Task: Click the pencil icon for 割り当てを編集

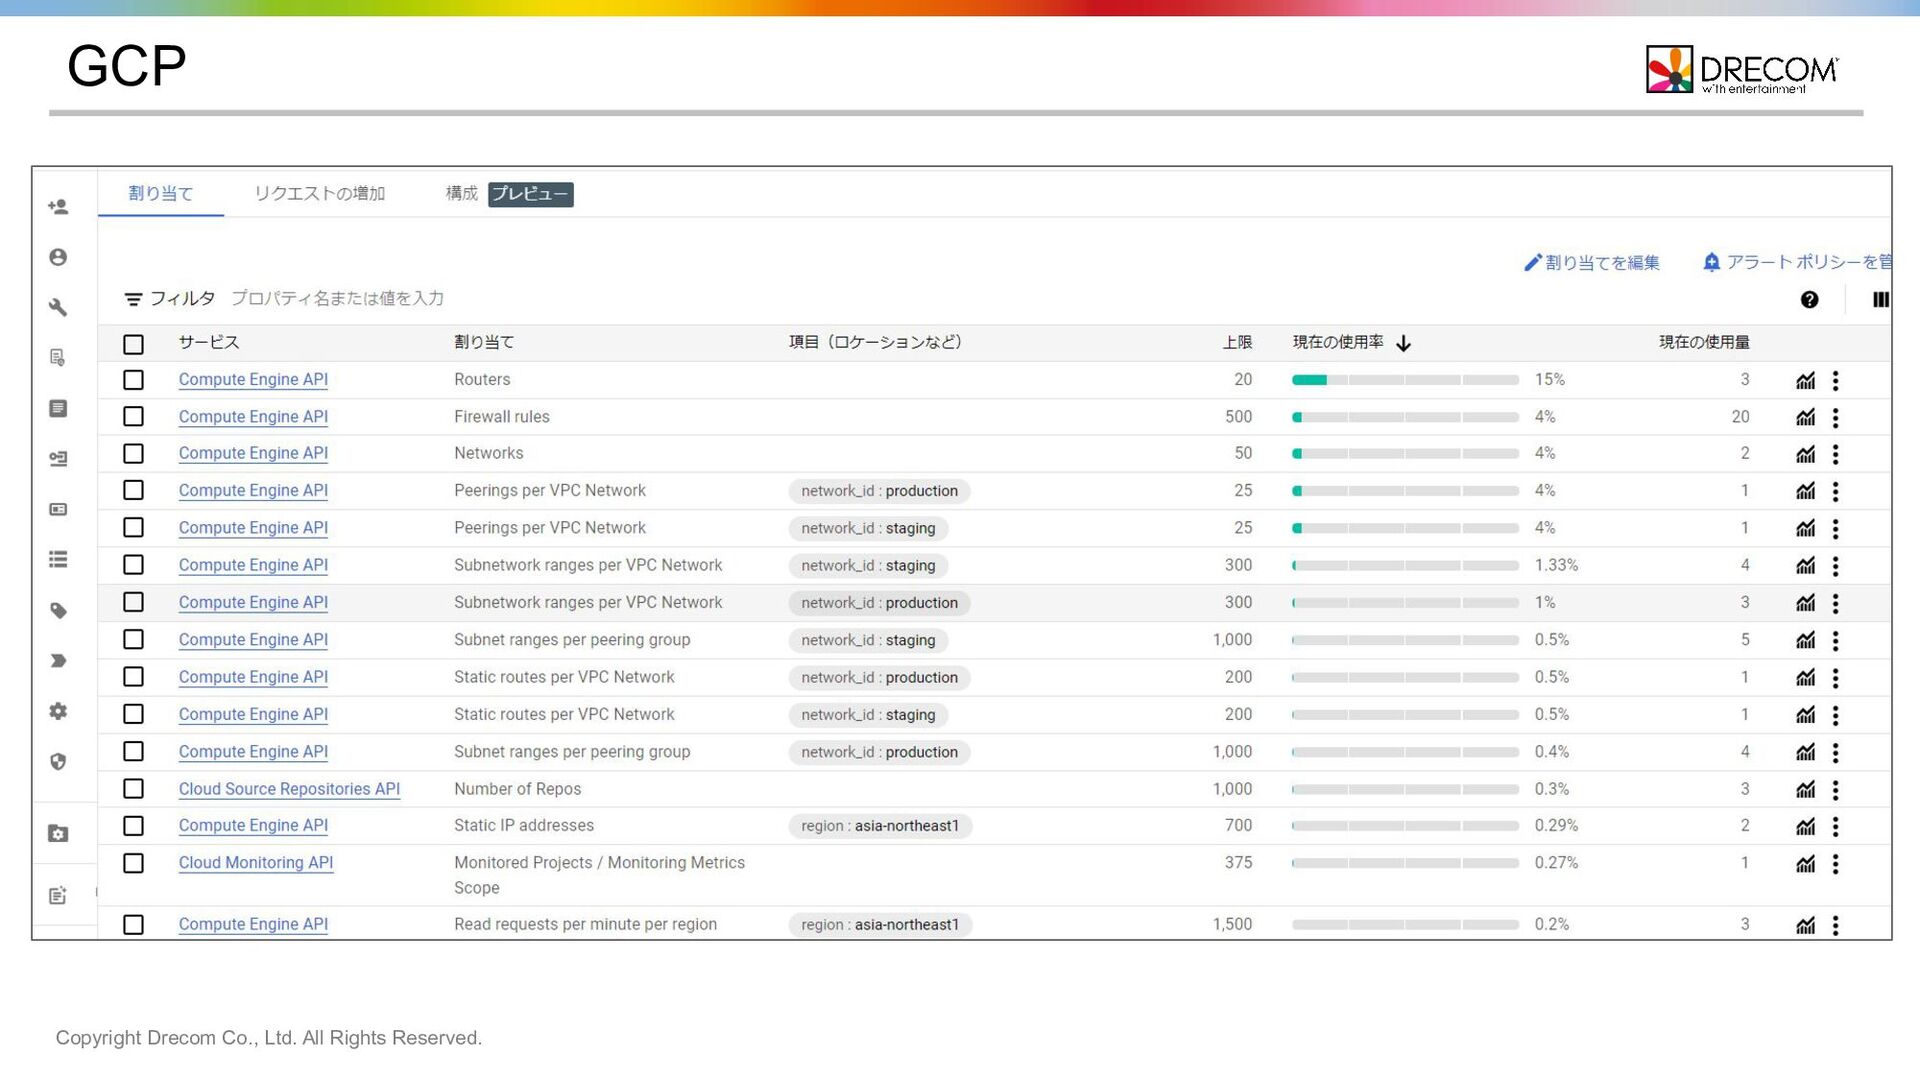Action: (x=1532, y=262)
